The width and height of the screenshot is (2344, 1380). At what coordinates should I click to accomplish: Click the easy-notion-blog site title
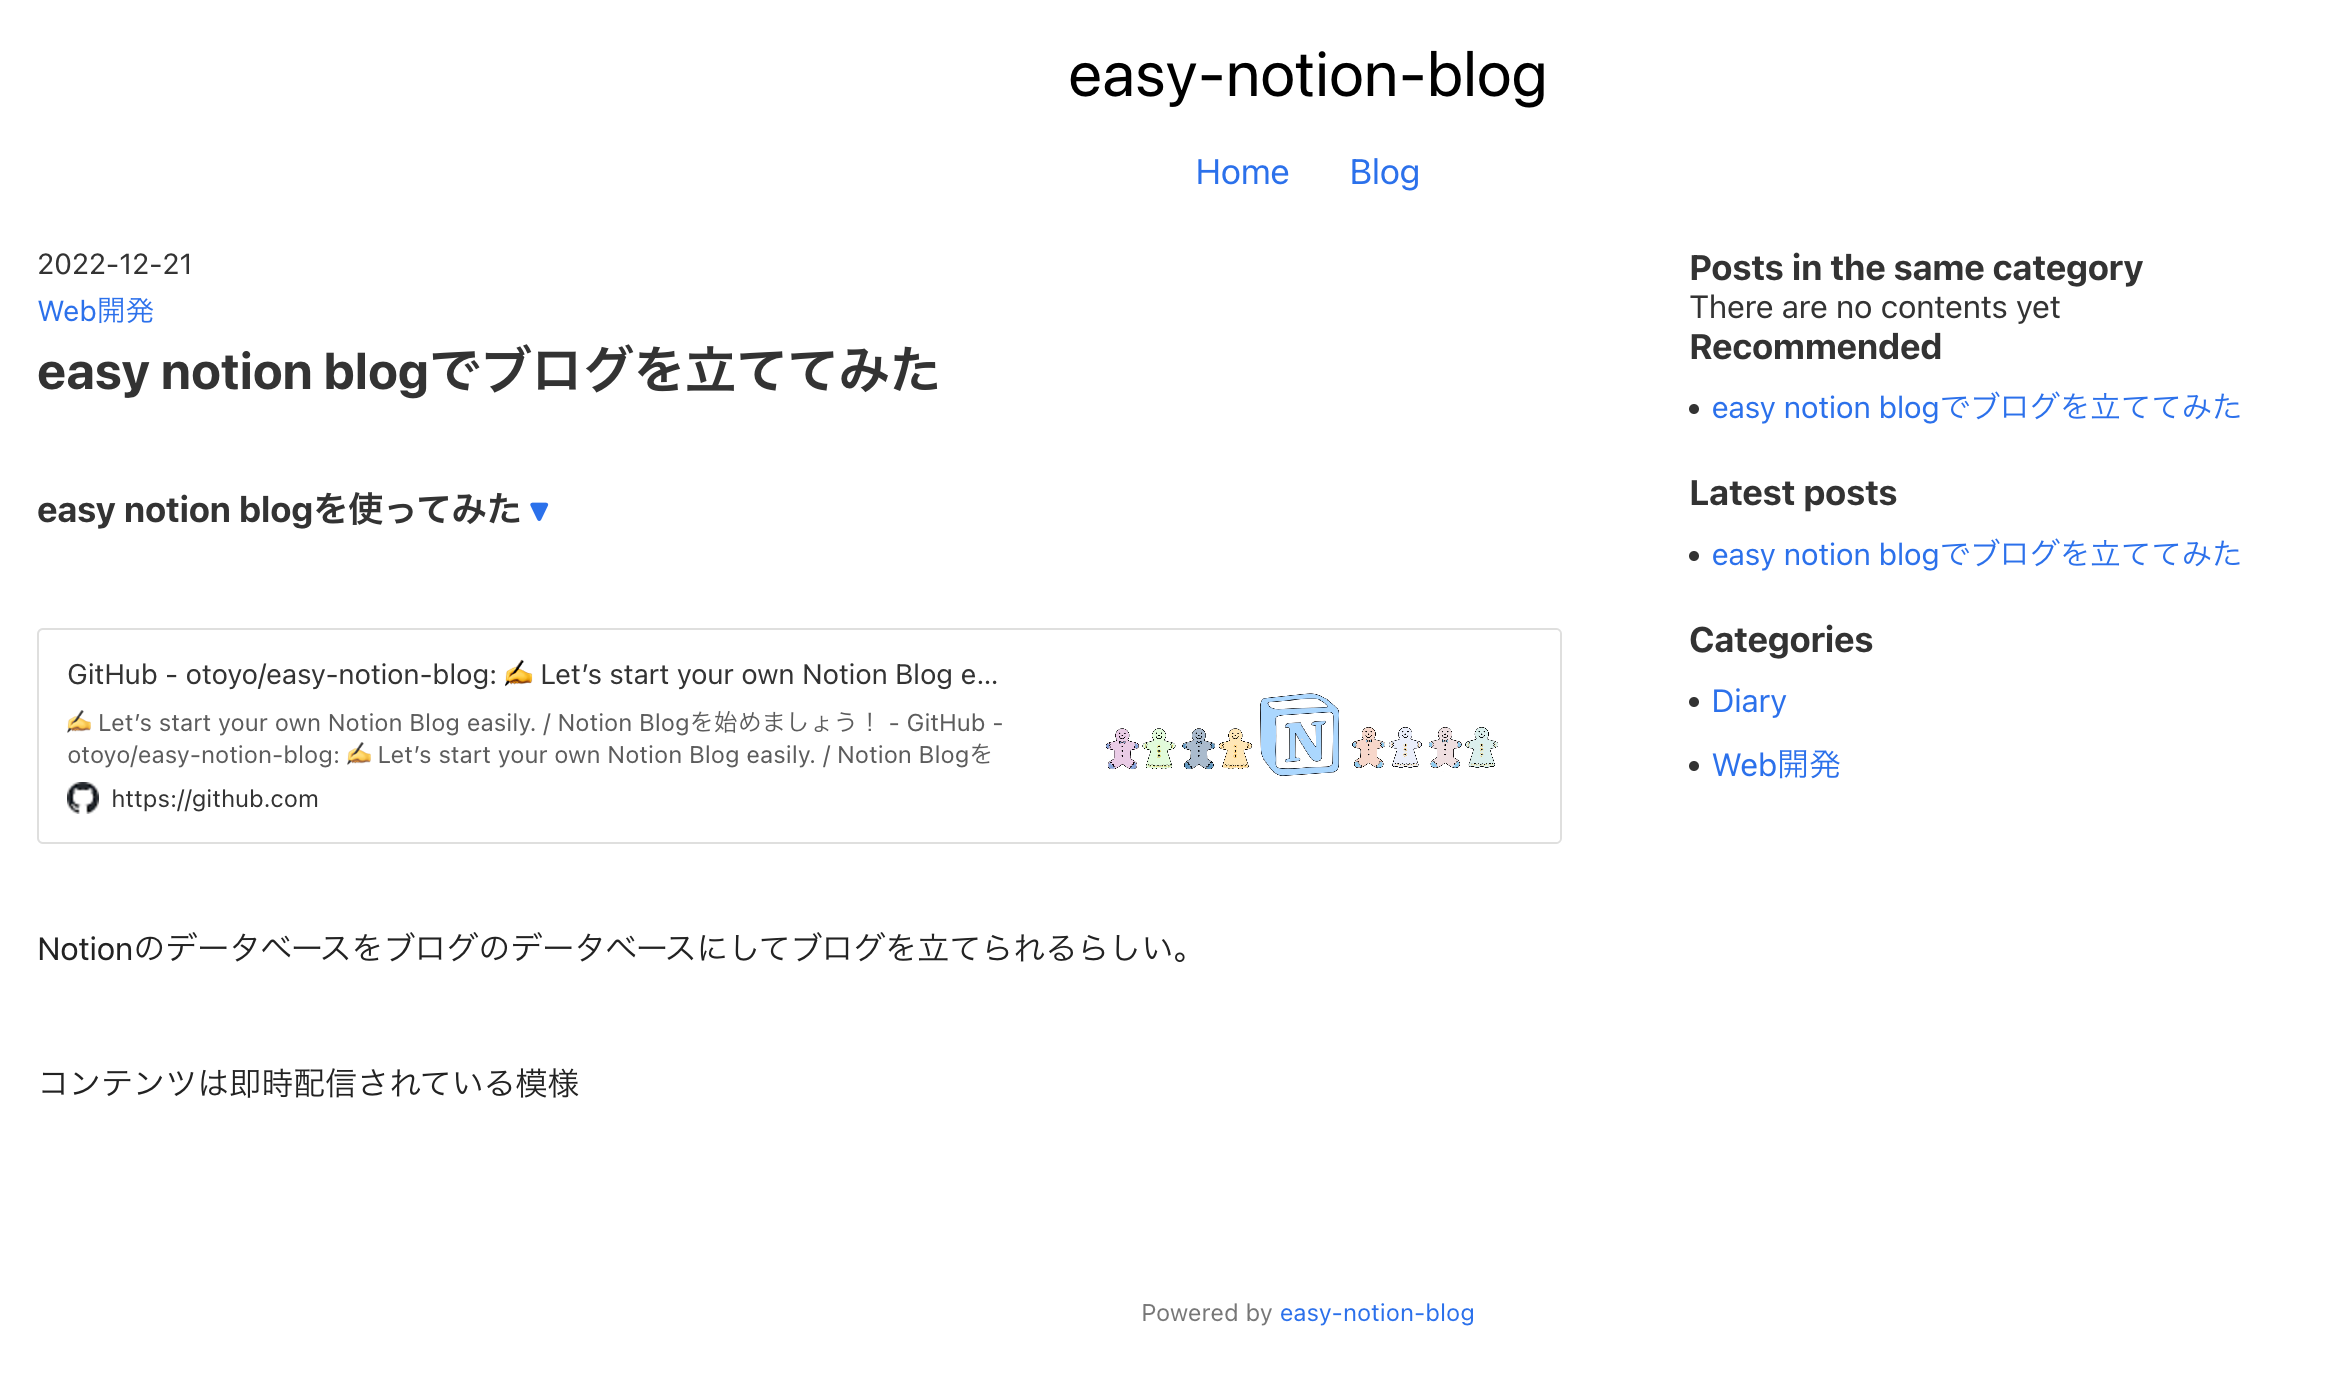point(1307,75)
